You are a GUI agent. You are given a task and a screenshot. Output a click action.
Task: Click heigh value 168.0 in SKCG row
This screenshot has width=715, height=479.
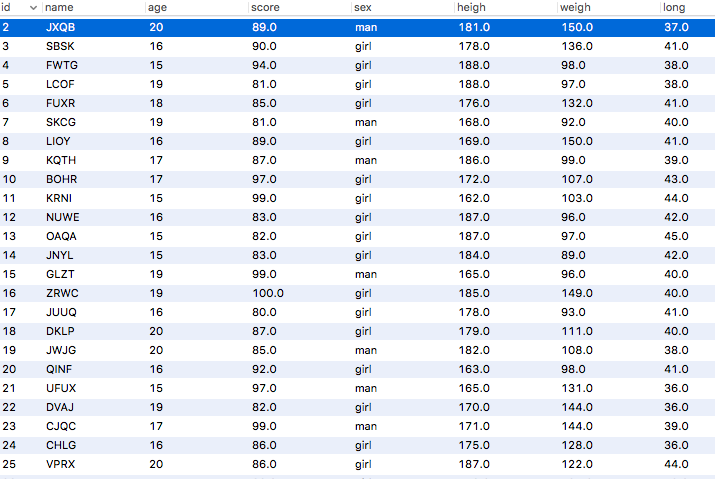(x=474, y=122)
